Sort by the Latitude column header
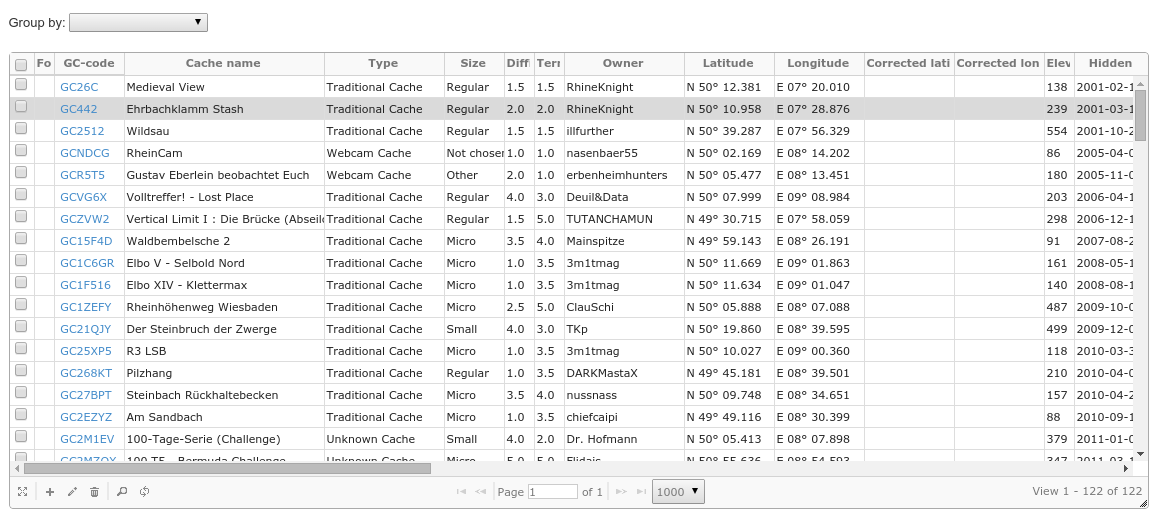1158x517 pixels. (728, 63)
